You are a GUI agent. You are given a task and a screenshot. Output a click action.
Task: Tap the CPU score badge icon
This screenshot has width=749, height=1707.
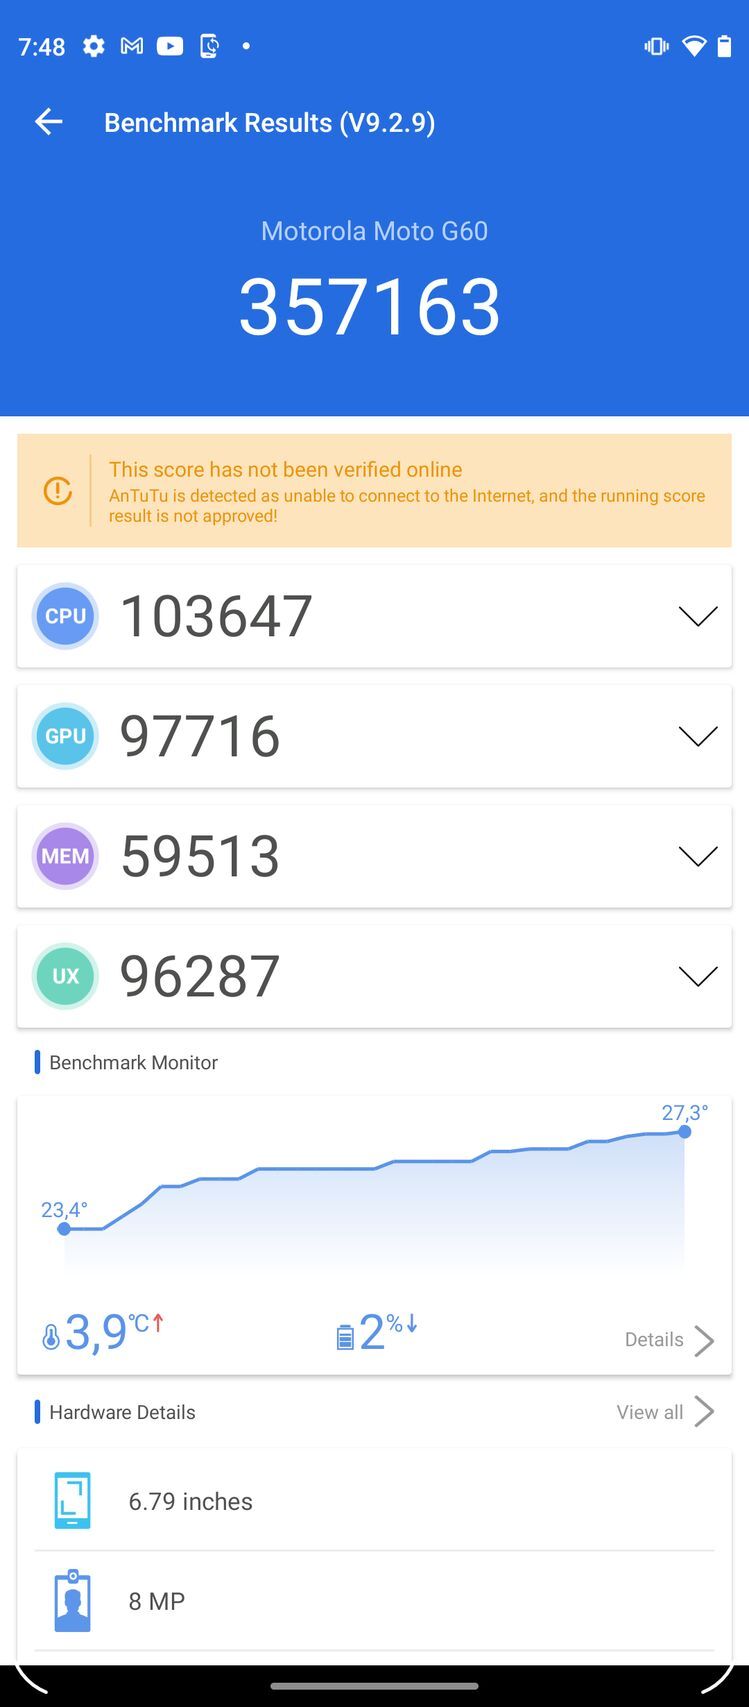pos(65,616)
